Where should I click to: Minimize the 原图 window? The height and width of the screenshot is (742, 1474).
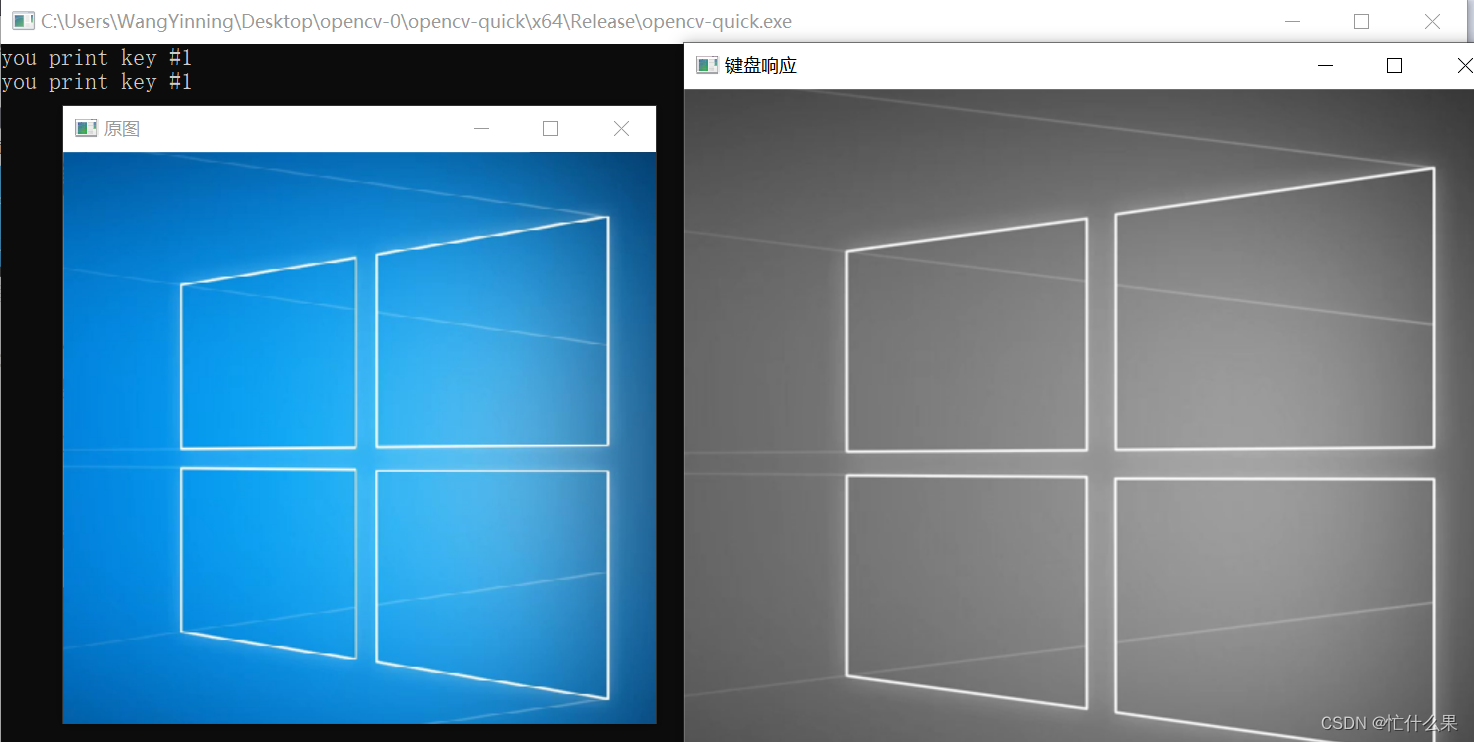(481, 128)
